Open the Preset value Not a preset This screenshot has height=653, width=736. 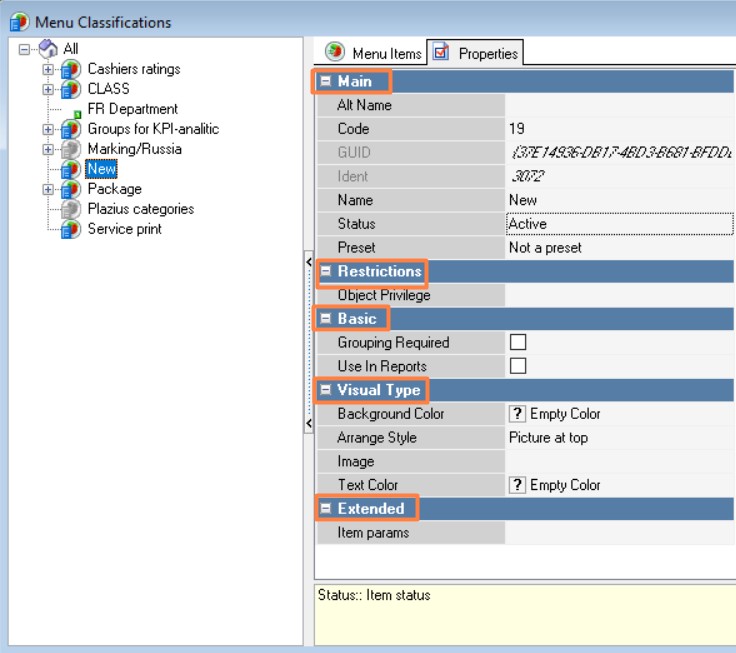tap(620, 247)
